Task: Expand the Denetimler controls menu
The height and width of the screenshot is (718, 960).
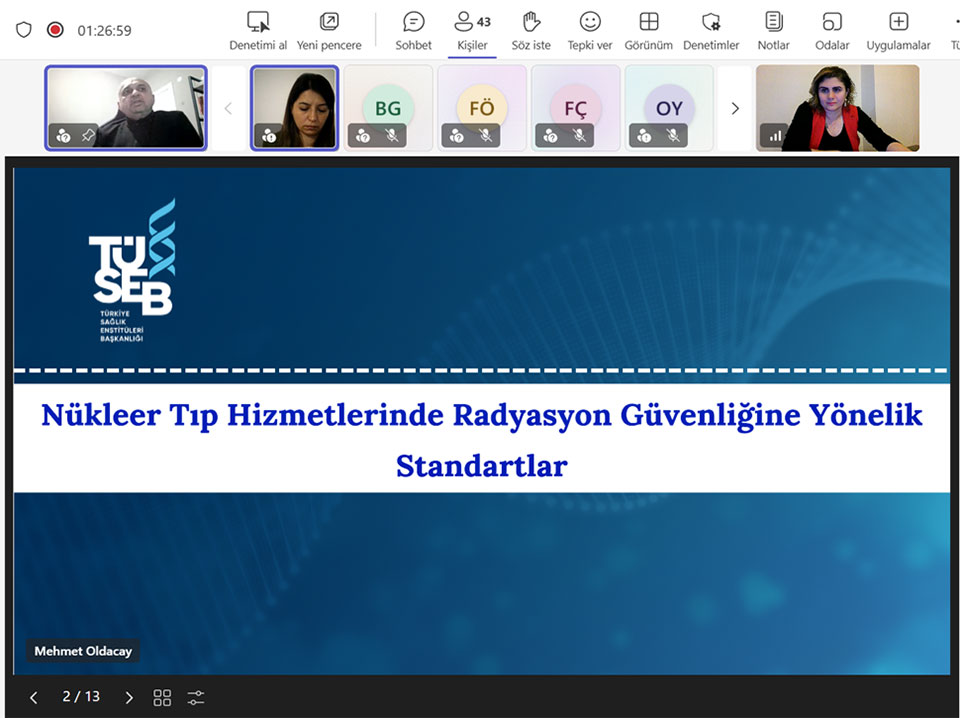Action: click(x=711, y=23)
